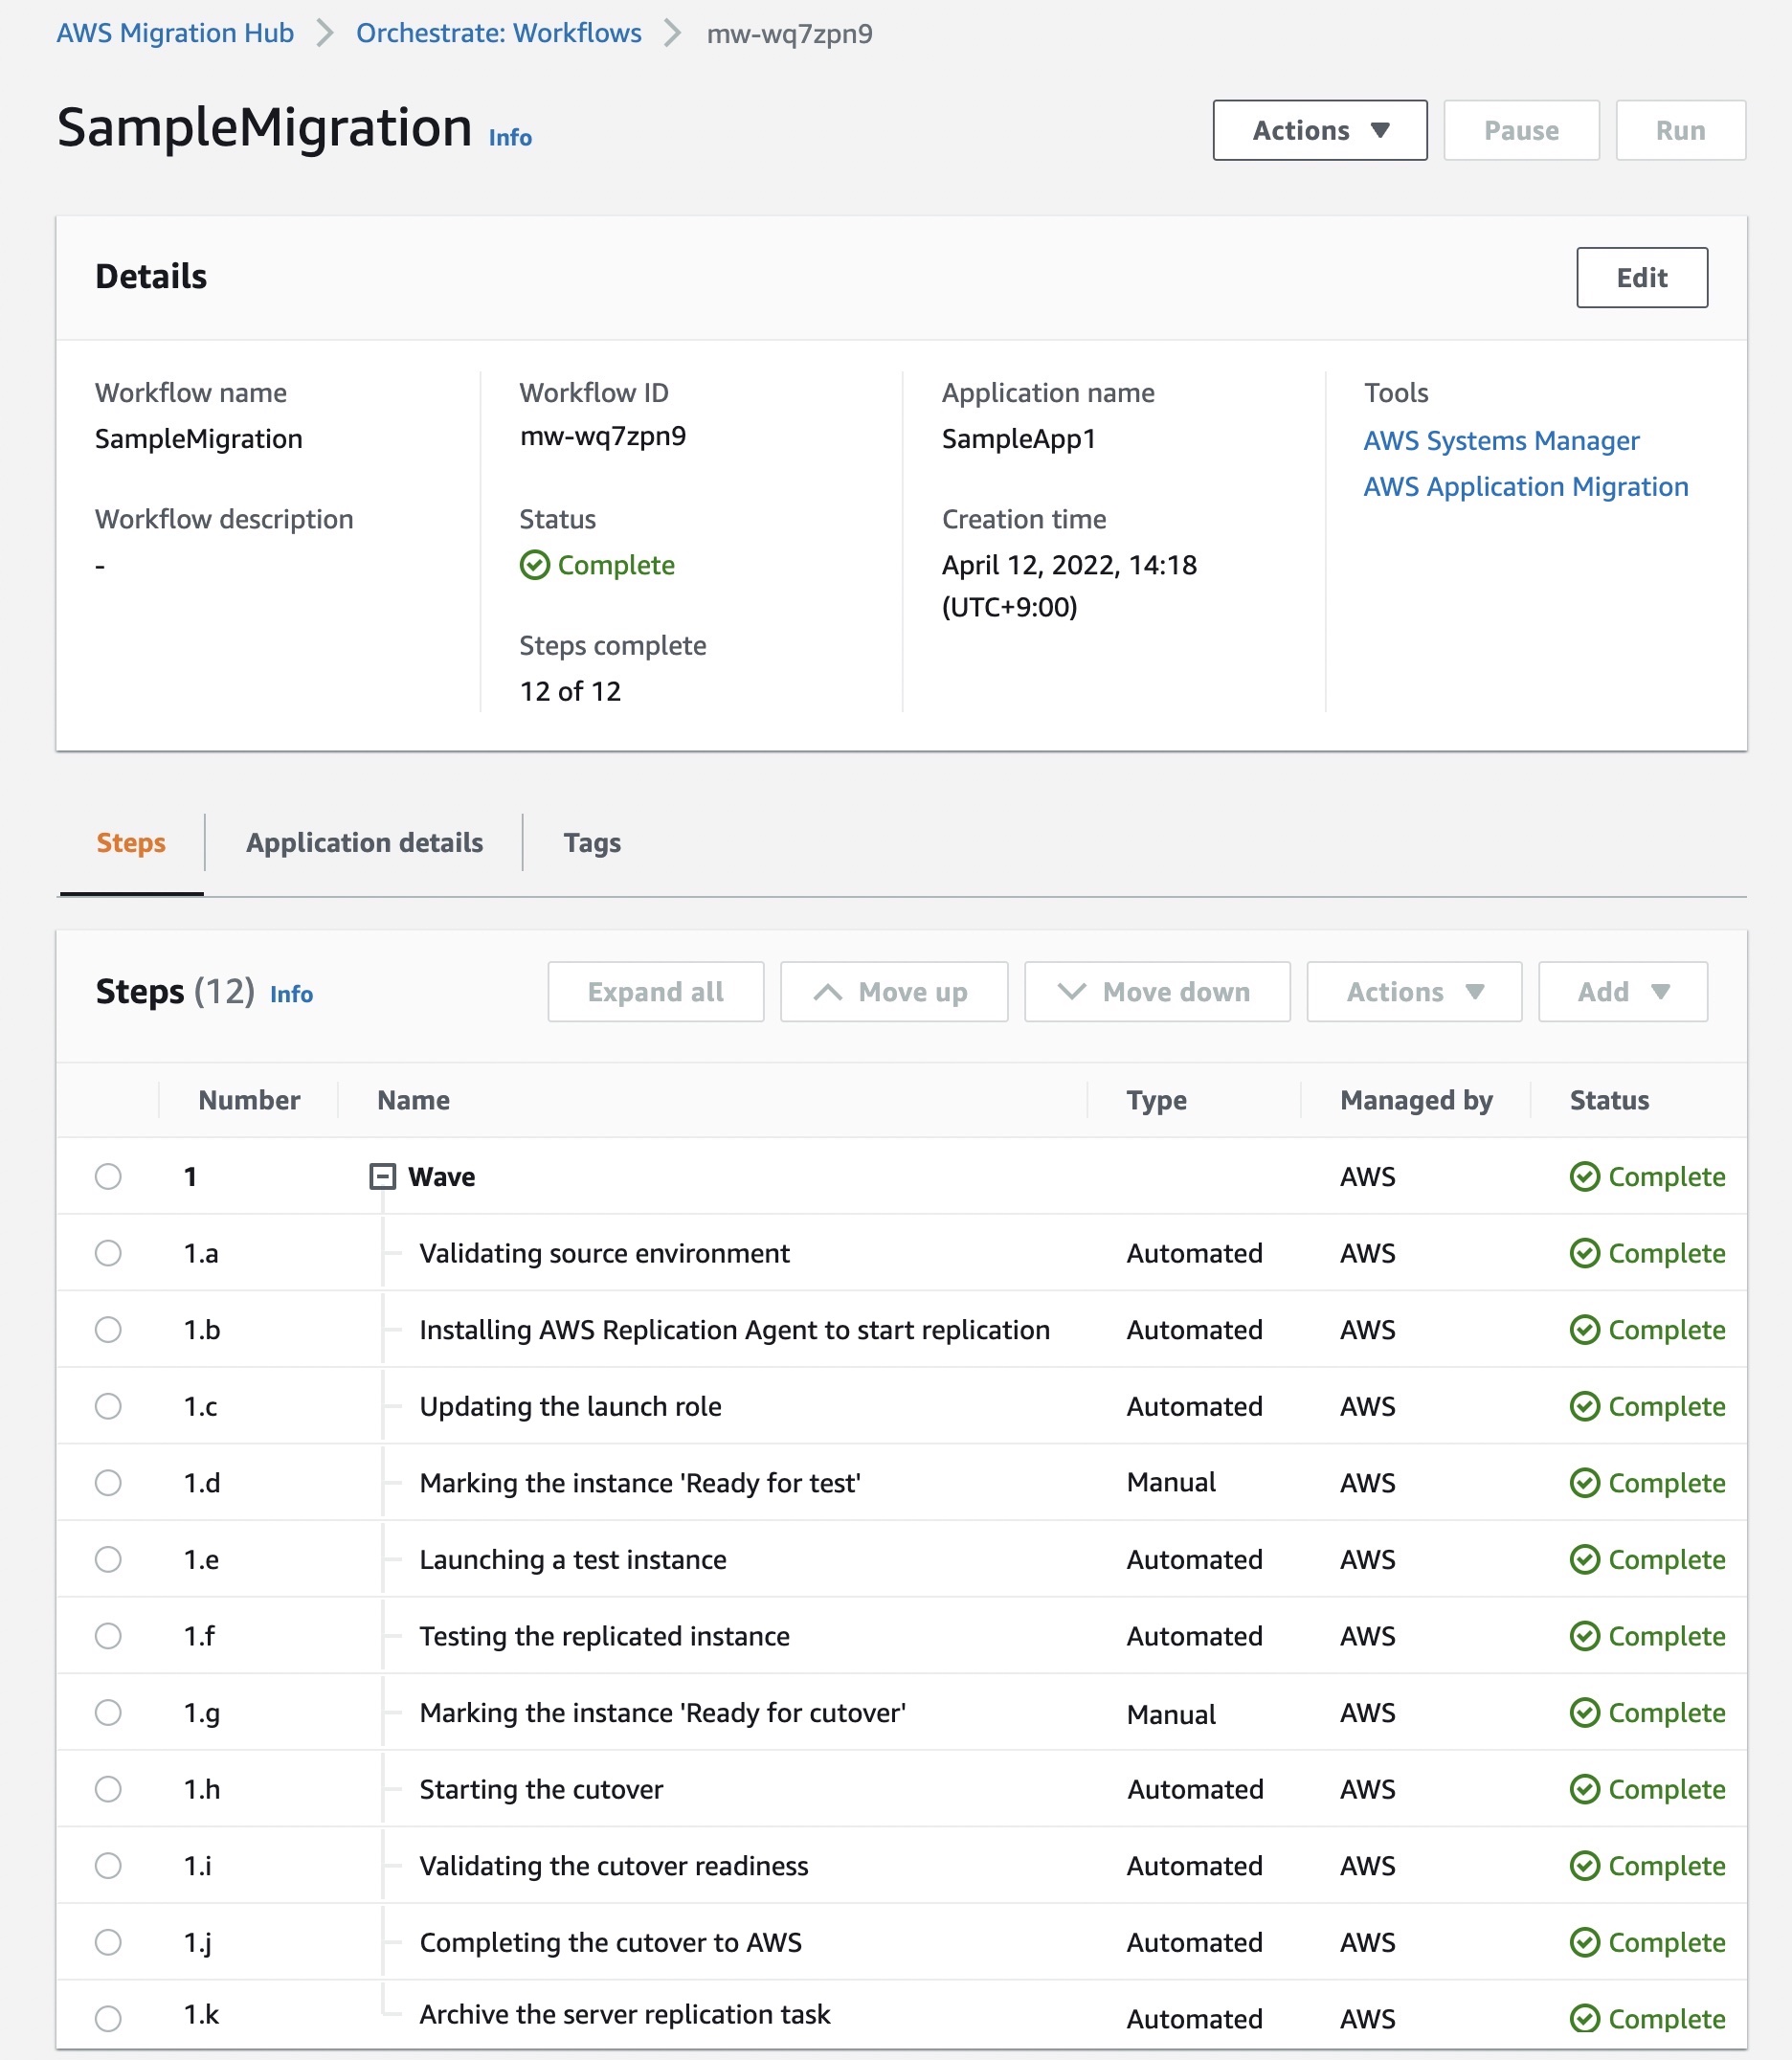Viewport: 1792px width, 2060px height.
Task: Click 'Installing AWS Replication Agent to start replication'
Action: point(735,1329)
